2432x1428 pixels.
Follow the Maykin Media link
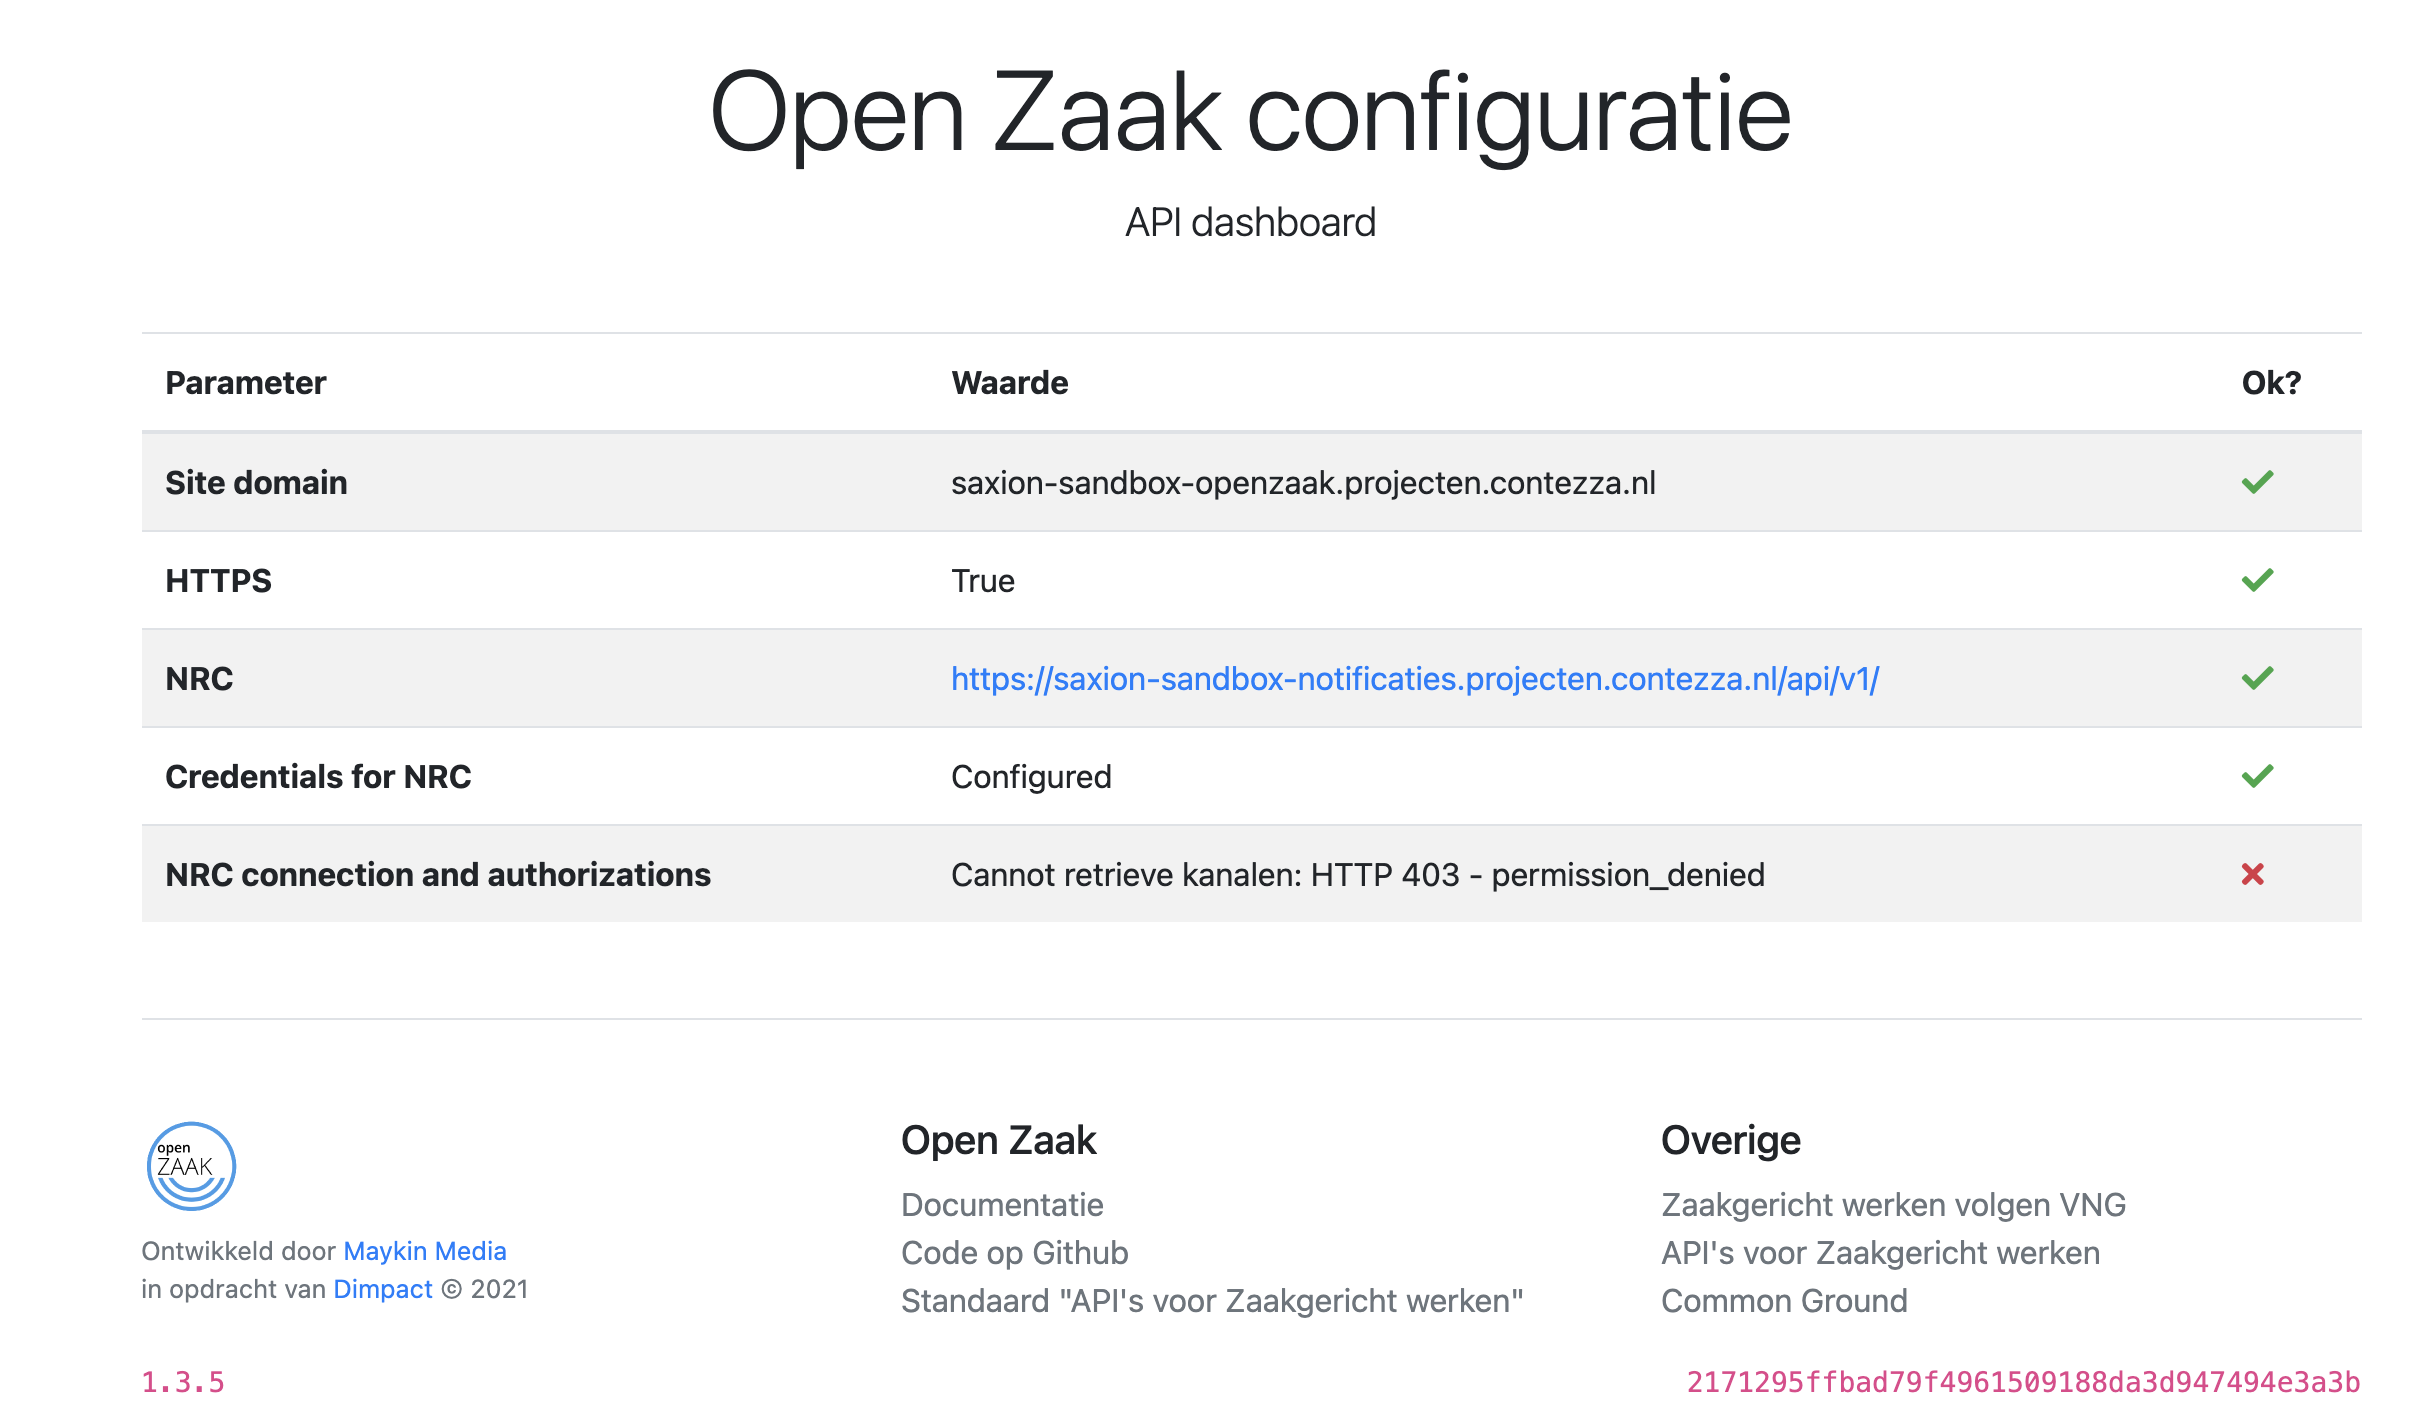424,1251
